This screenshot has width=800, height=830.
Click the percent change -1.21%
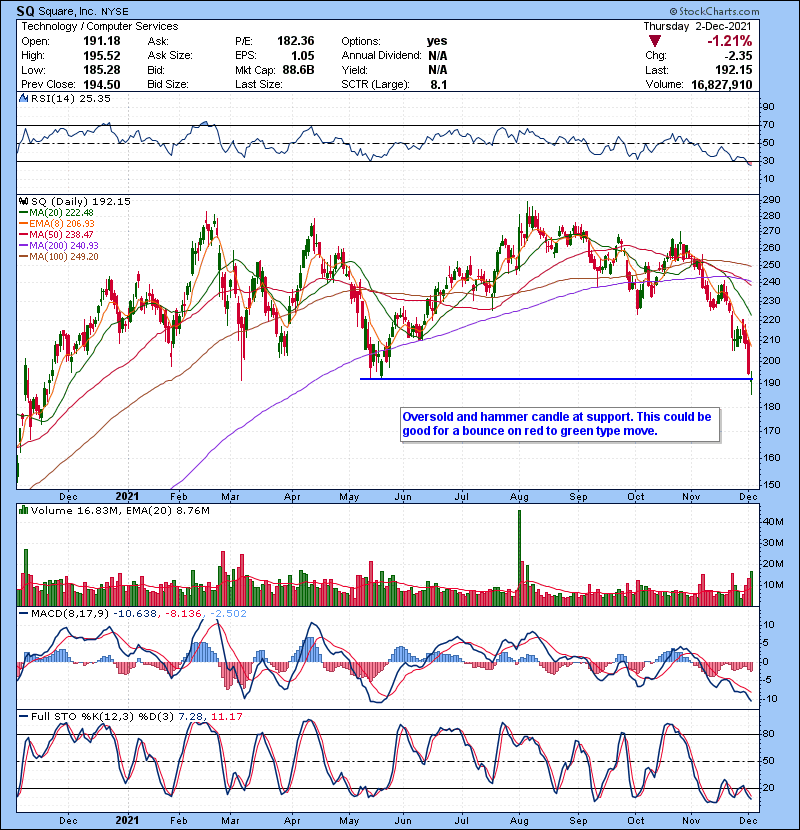(x=730, y=41)
